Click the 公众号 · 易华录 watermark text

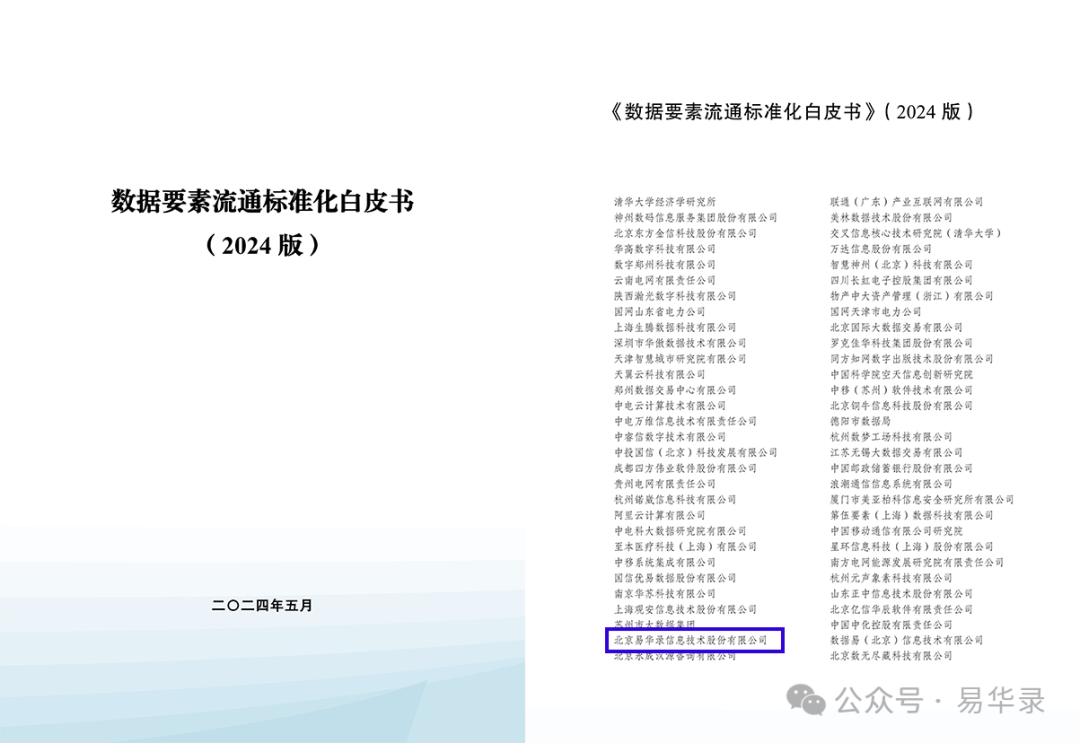pos(940,701)
